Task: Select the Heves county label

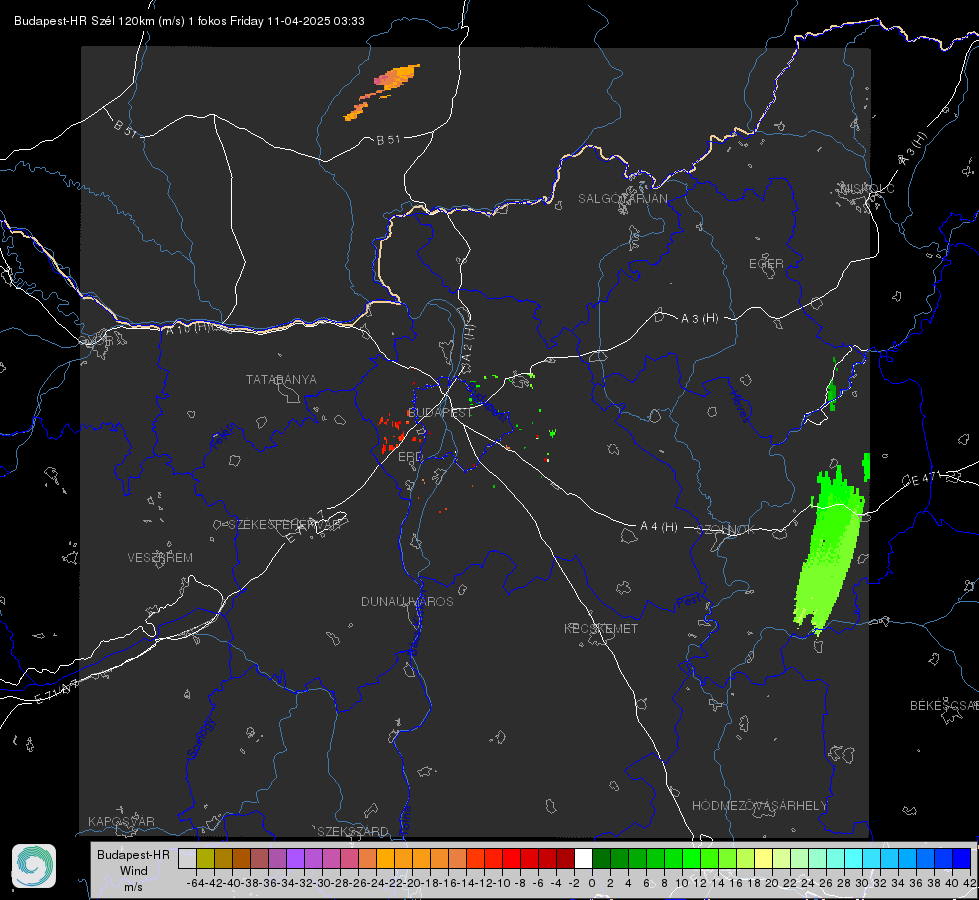Action: pyautogui.click(x=739, y=407)
